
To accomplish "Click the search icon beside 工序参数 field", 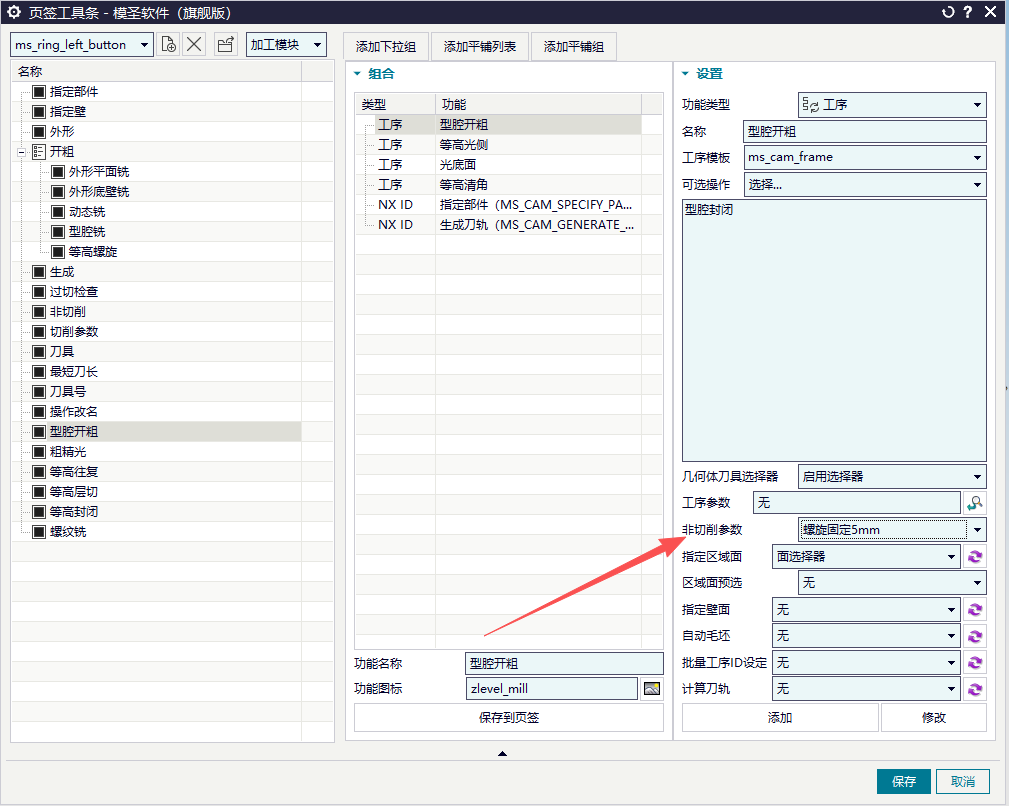I will [975, 503].
